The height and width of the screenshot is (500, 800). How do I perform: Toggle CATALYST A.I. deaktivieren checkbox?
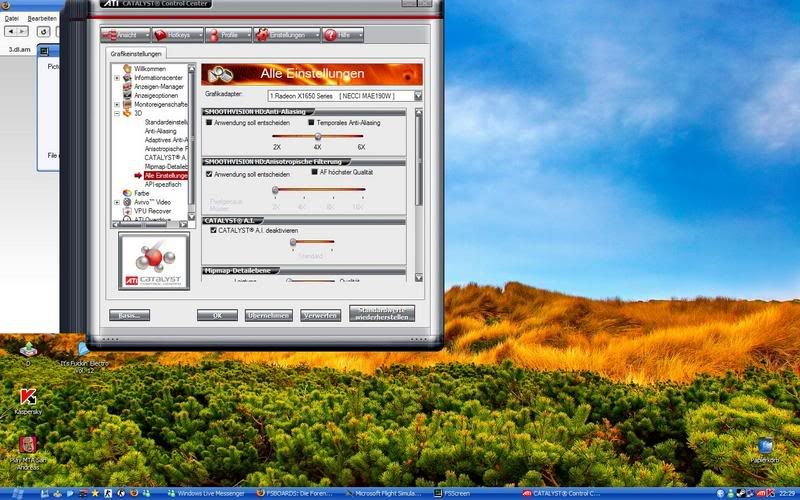click(x=213, y=229)
